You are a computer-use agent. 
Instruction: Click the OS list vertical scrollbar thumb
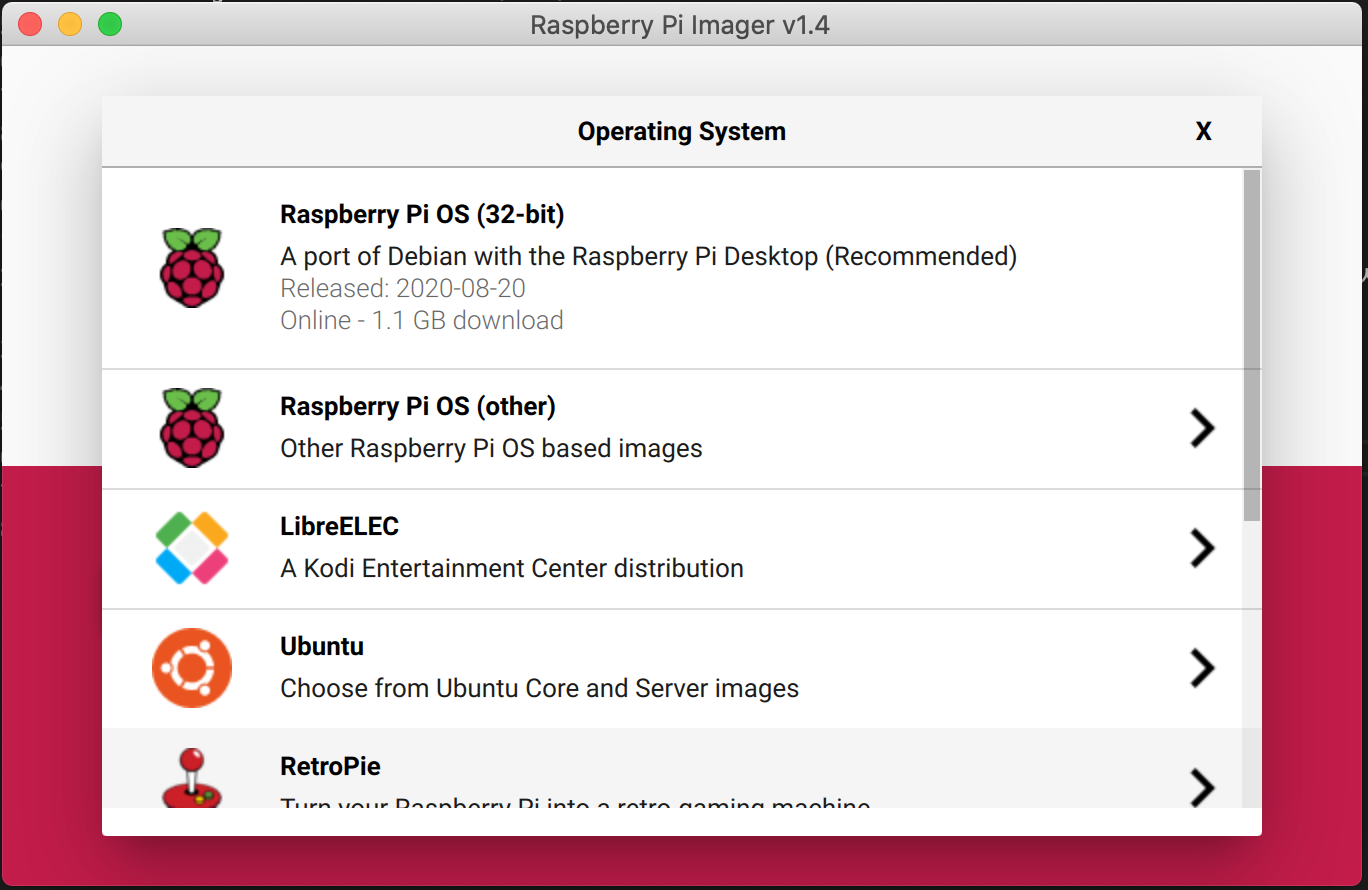coord(1252,345)
